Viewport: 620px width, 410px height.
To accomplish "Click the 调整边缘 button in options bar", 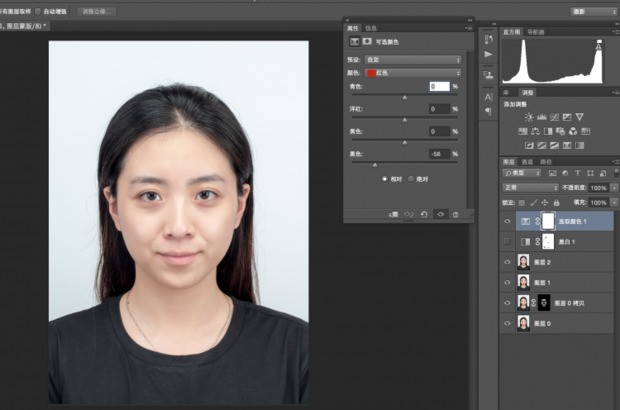I will (x=96, y=11).
